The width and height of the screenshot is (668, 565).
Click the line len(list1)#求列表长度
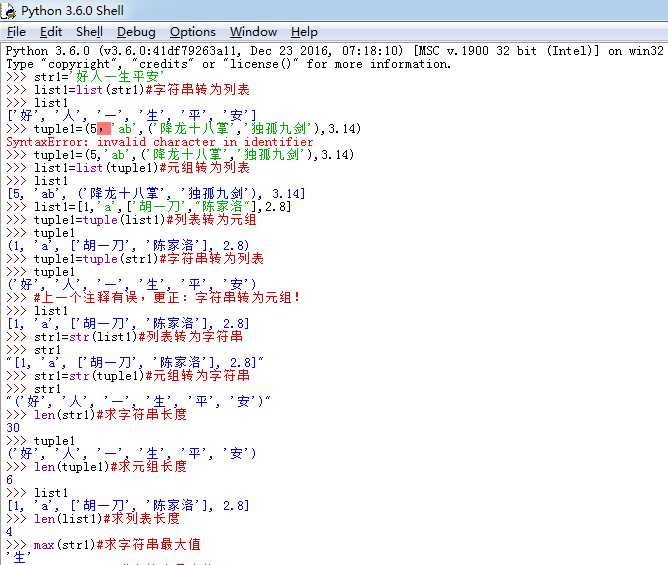tap(107, 519)
